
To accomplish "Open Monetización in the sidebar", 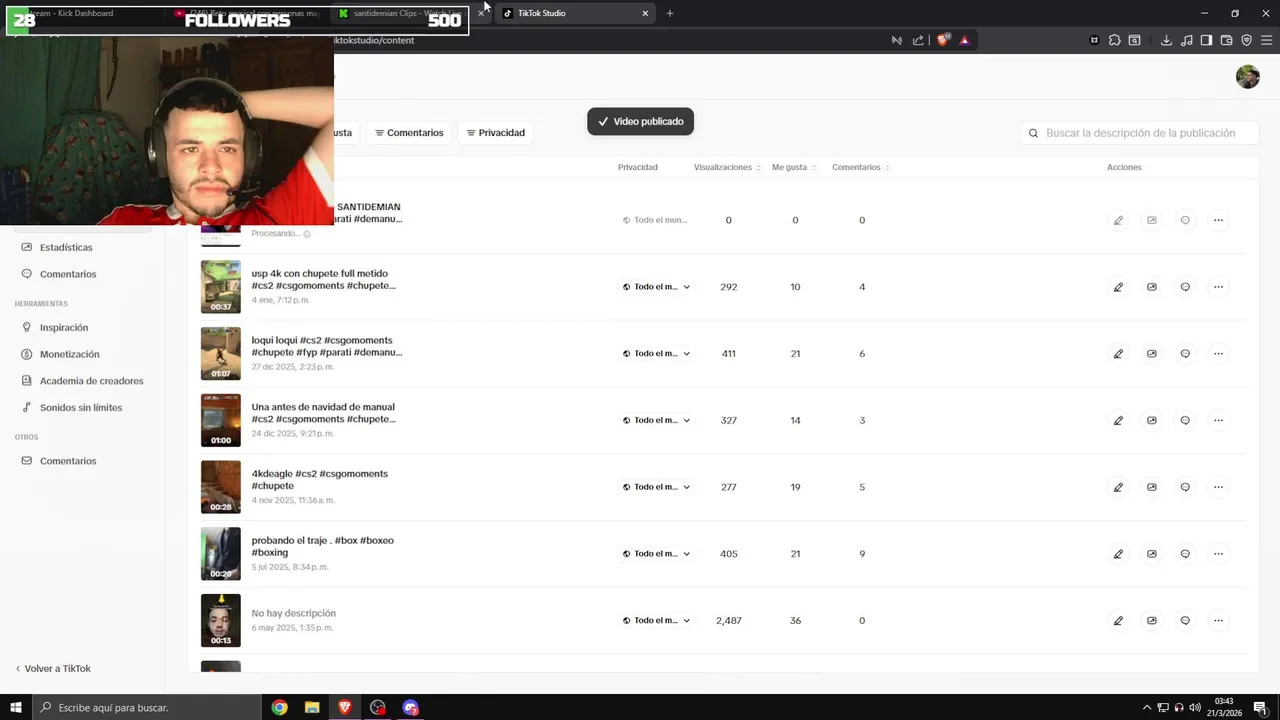I will 69,354.
